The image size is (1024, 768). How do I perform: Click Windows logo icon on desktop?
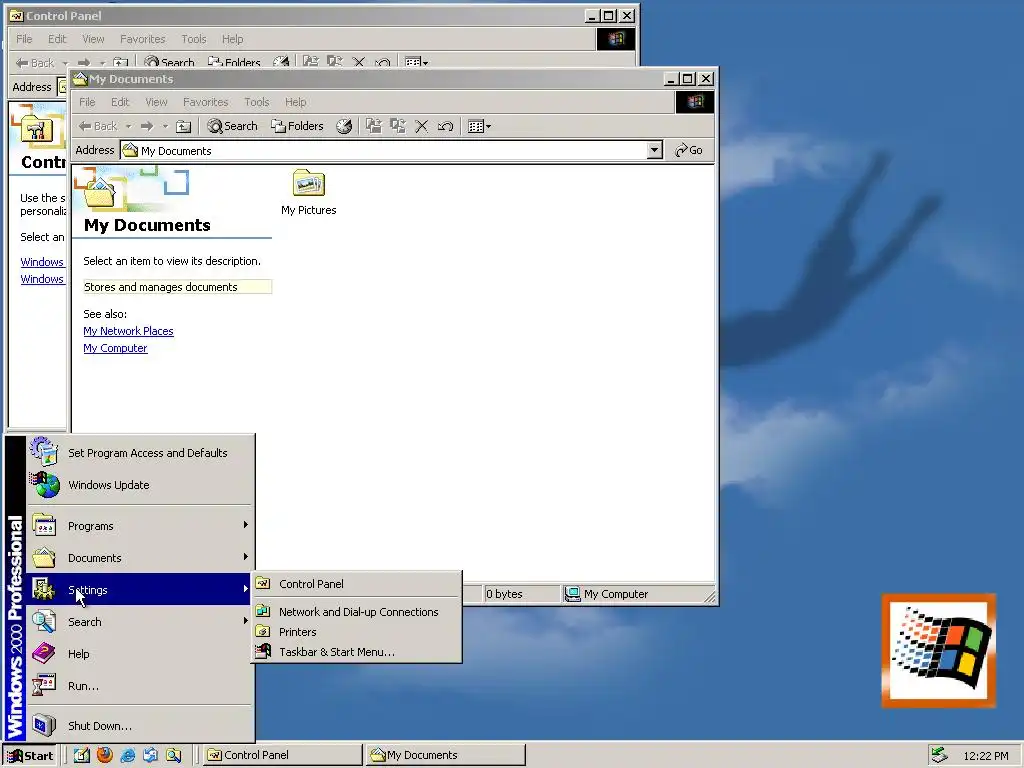click(x=938, y=650)
